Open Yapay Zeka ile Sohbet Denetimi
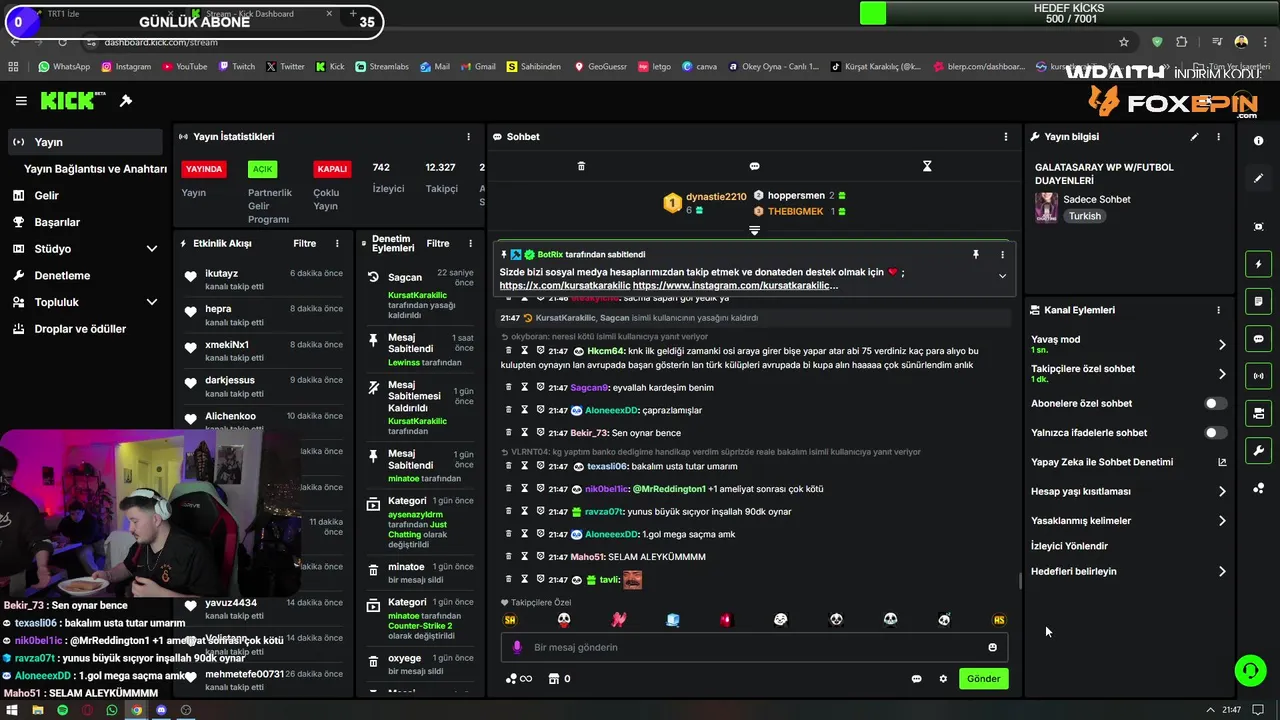 [x=1128, y=462]
